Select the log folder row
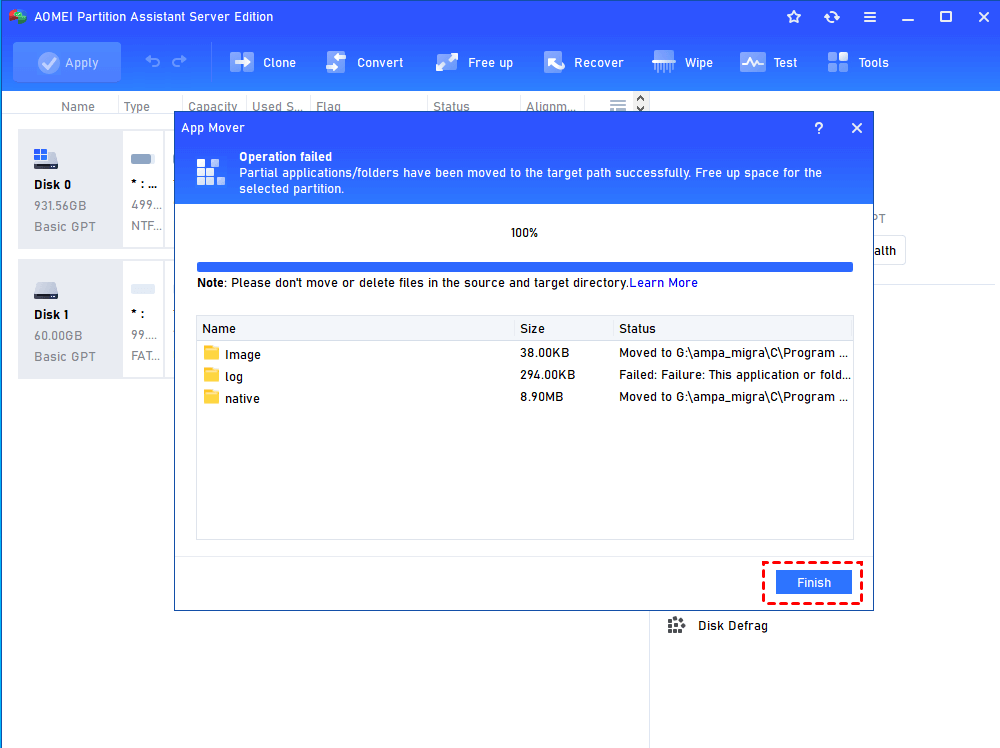Image resolution: width=1000 pixels, height=748 pixels. point(525,375)
